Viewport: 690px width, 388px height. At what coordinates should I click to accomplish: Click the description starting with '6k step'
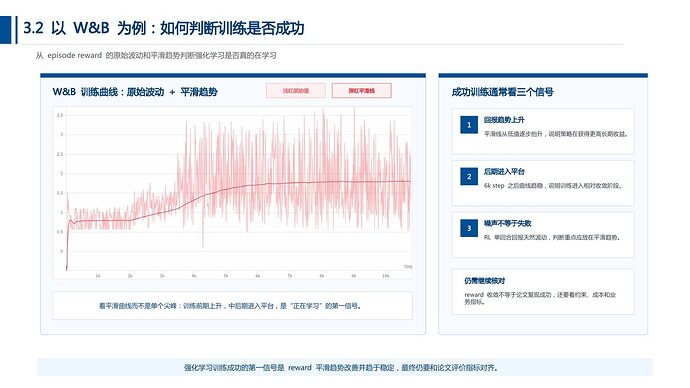click(x=553, y=186)
